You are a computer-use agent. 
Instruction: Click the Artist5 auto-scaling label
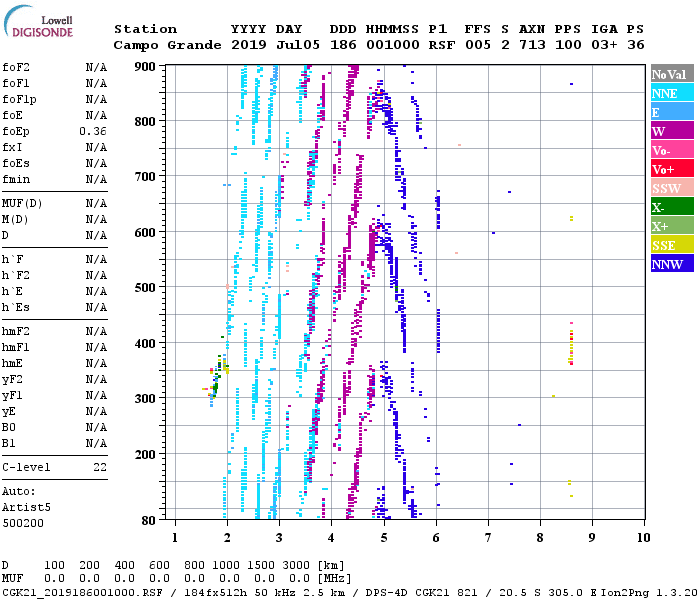(26, 507)
